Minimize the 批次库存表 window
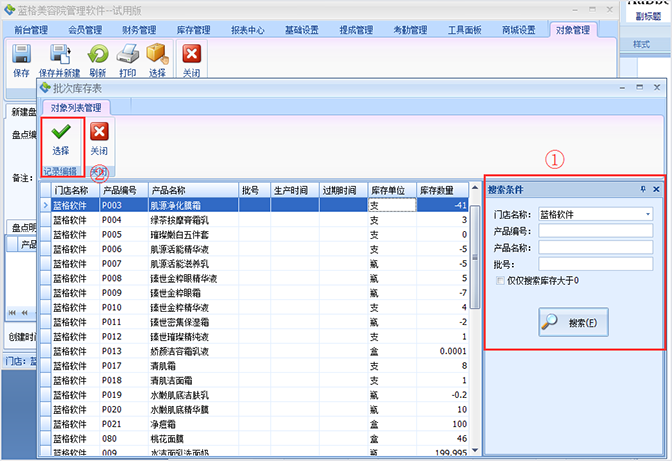The width and height of the screenshot is (672, 461). [622, 87]
